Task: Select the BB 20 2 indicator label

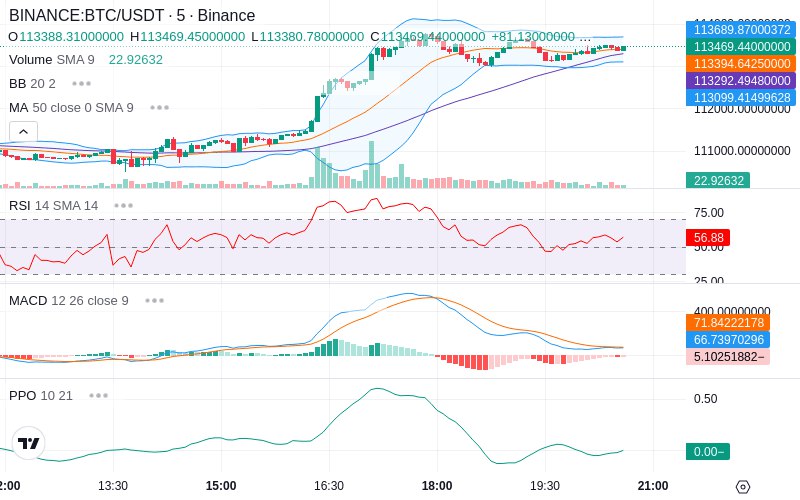Action: point(32,84)
